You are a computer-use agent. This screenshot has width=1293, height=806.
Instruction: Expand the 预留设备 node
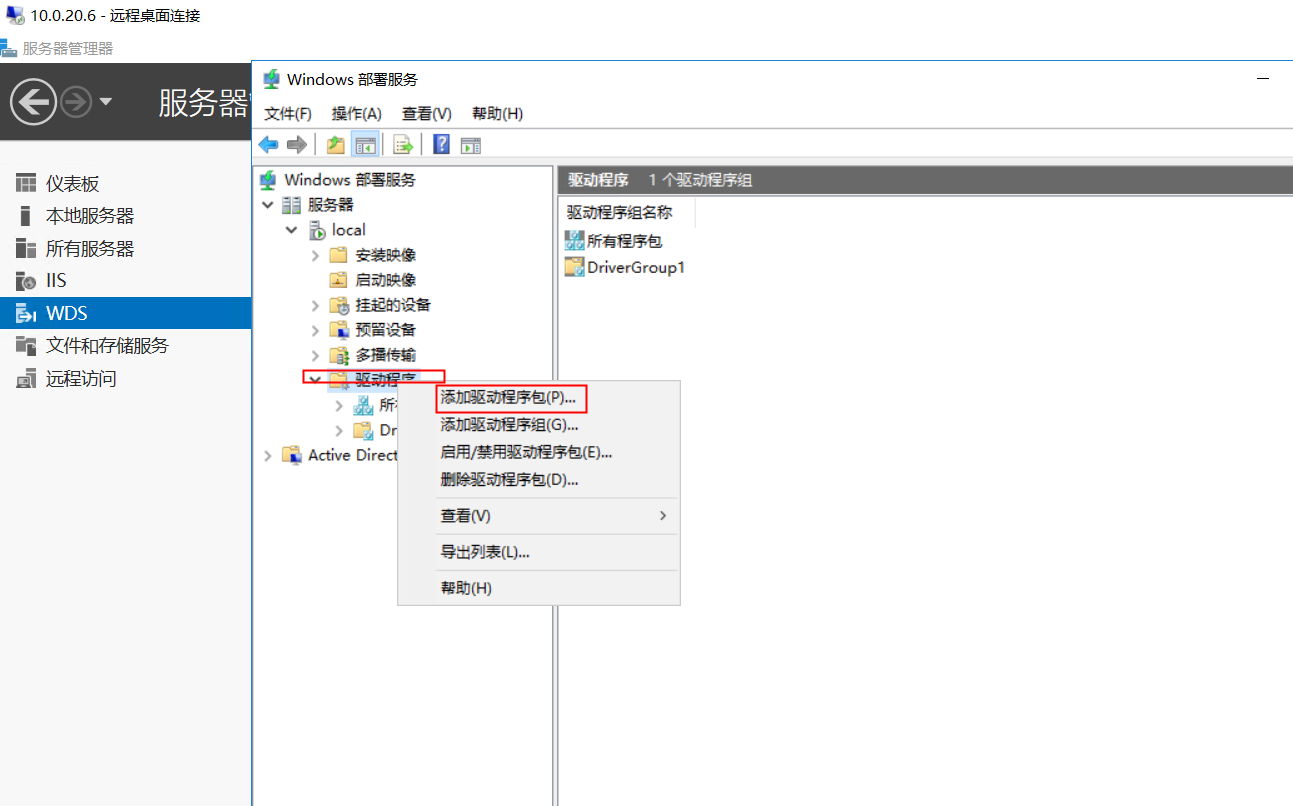(x=315, y=330)
